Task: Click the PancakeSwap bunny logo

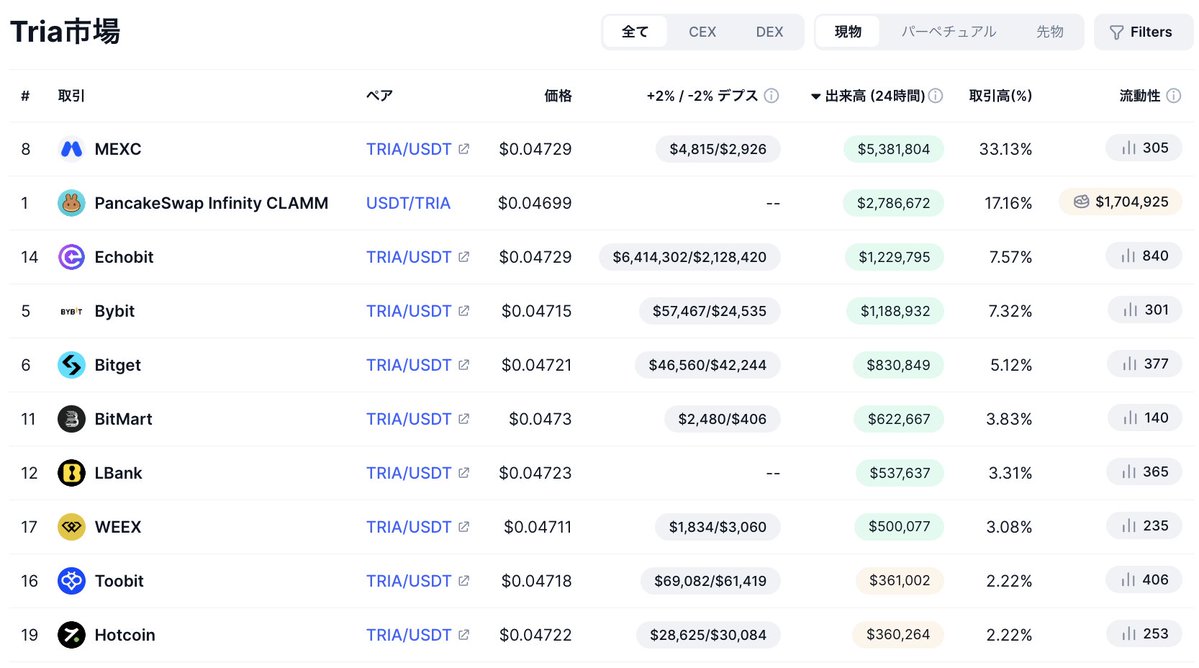Action: click(71, 203)
